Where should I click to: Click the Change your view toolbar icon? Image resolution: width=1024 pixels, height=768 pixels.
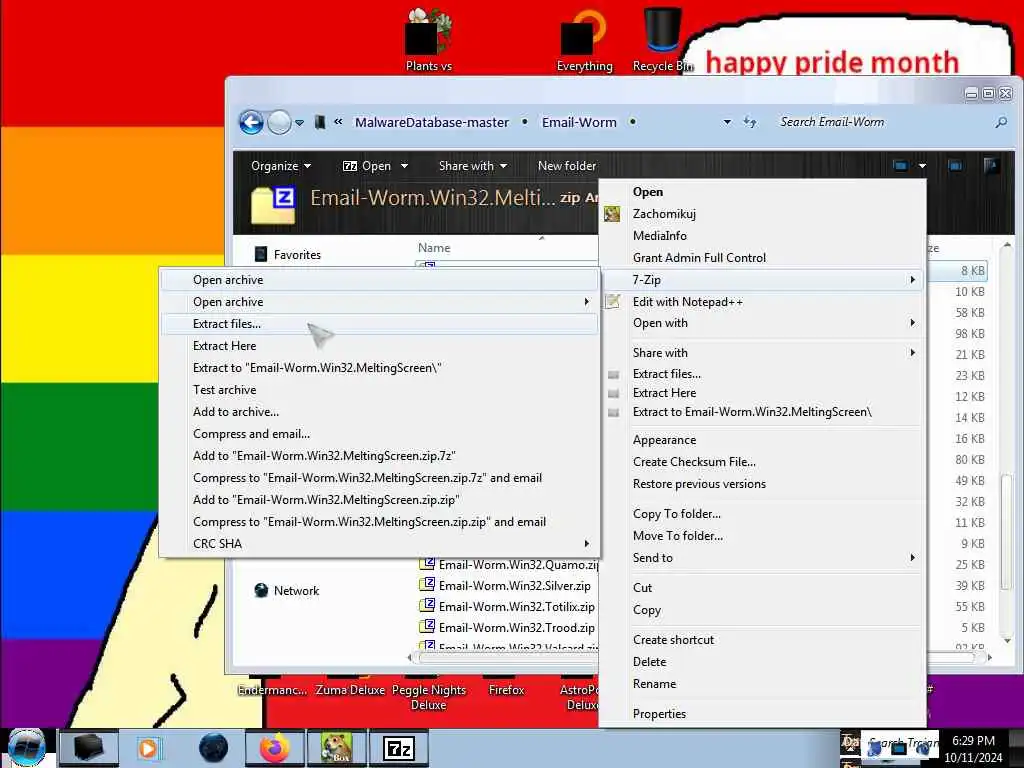(901, 166)
